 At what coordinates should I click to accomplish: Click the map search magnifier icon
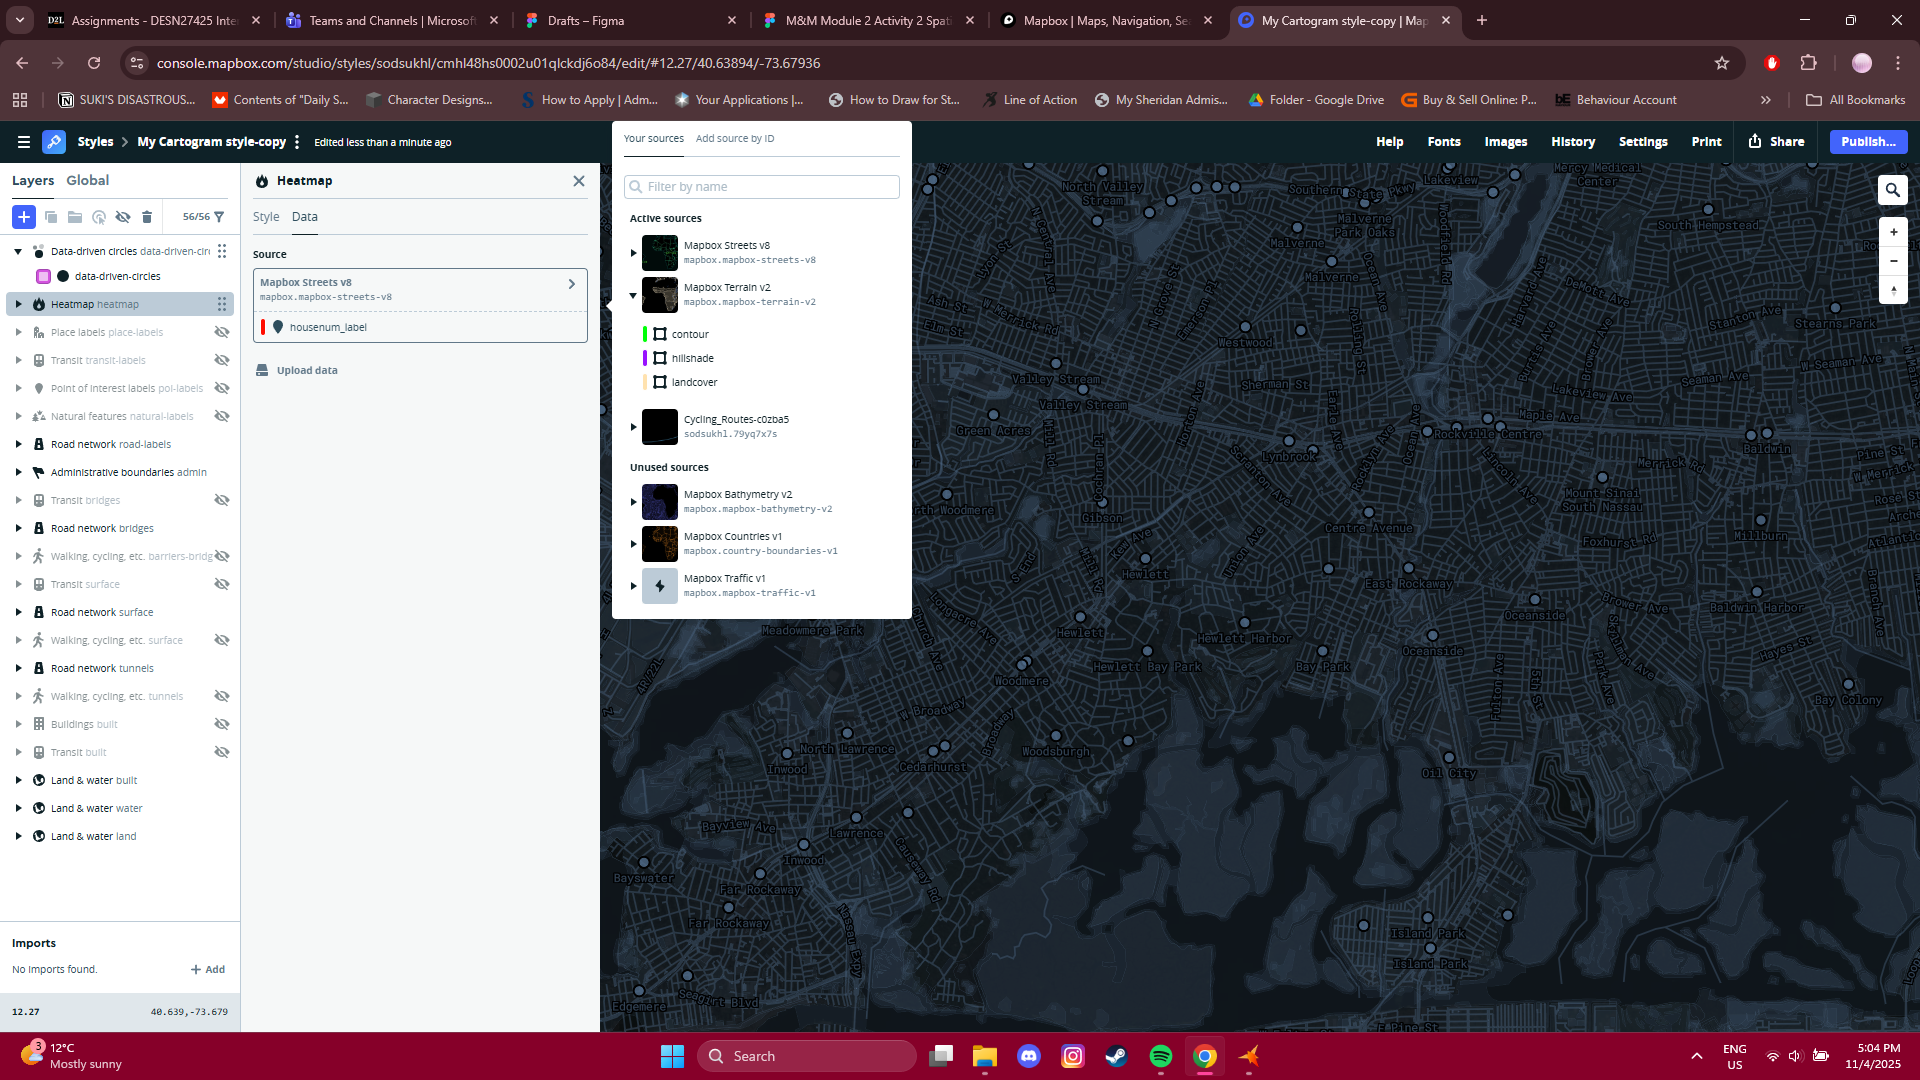click(1892, 189)
